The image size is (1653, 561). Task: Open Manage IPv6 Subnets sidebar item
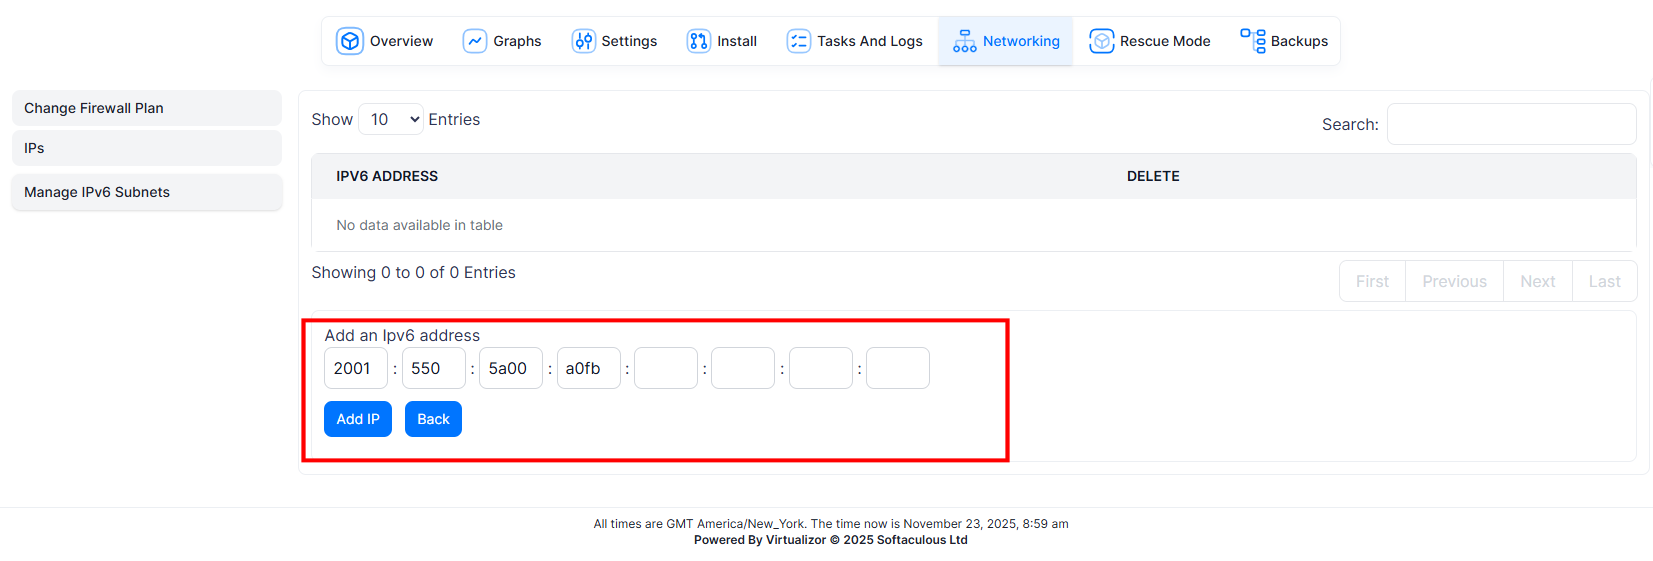[x=146, y=192]
